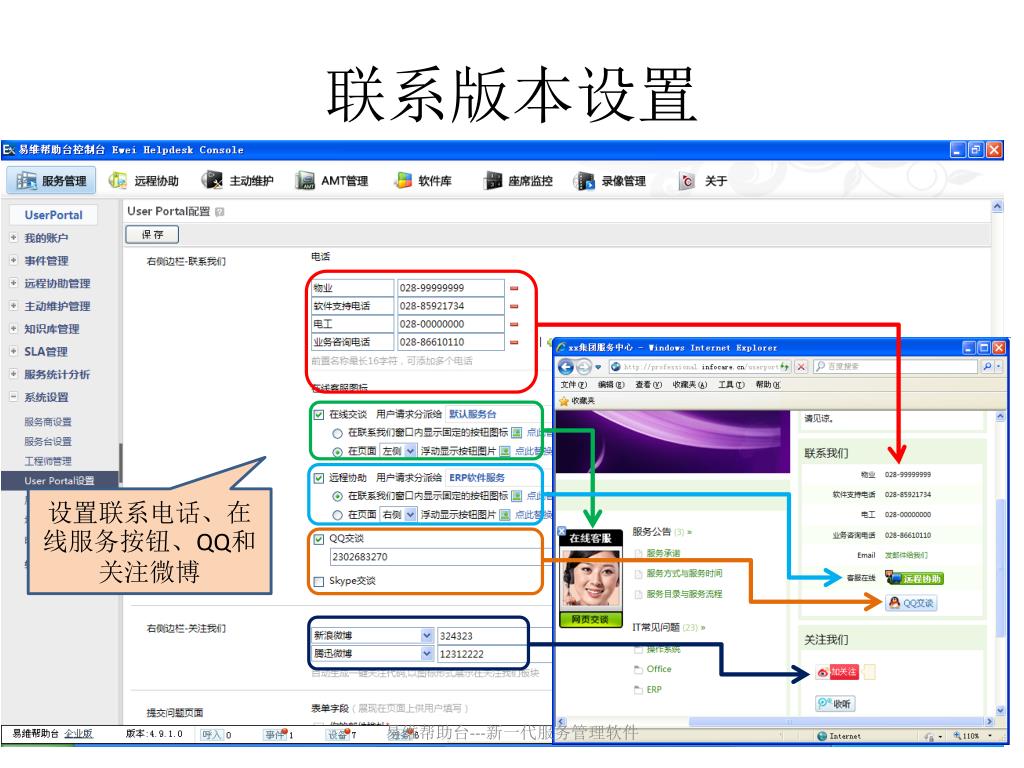Open IE 编辑 menu

pyautogui.click(x=611, y=385)
